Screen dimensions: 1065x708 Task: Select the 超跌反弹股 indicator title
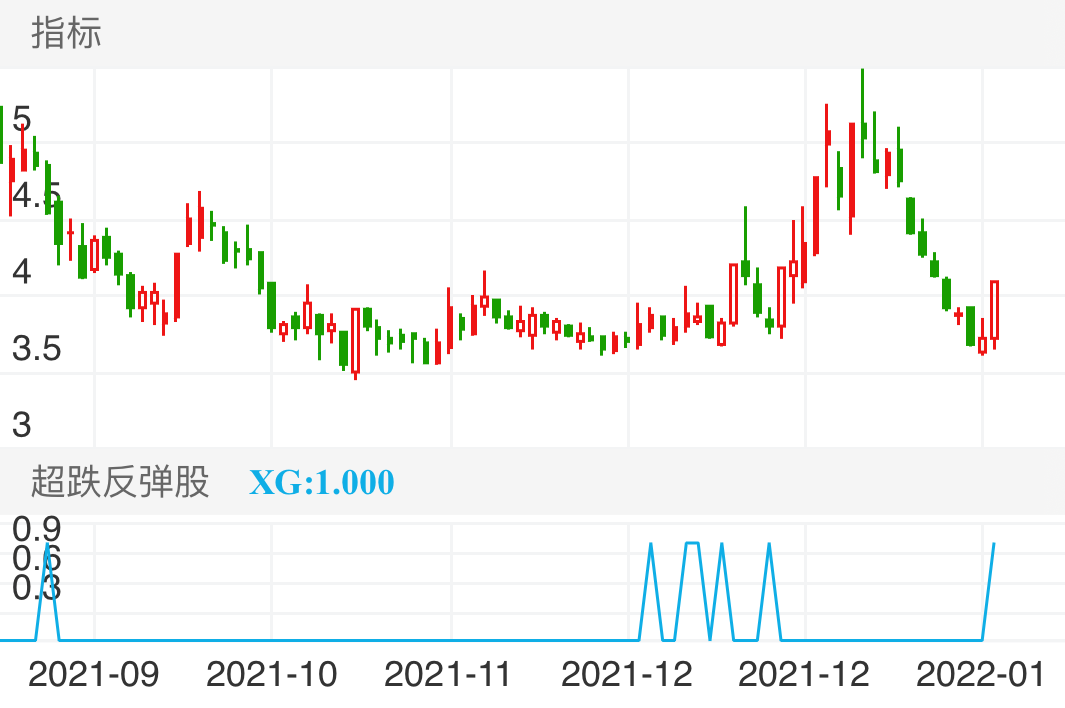coord(120,482)
